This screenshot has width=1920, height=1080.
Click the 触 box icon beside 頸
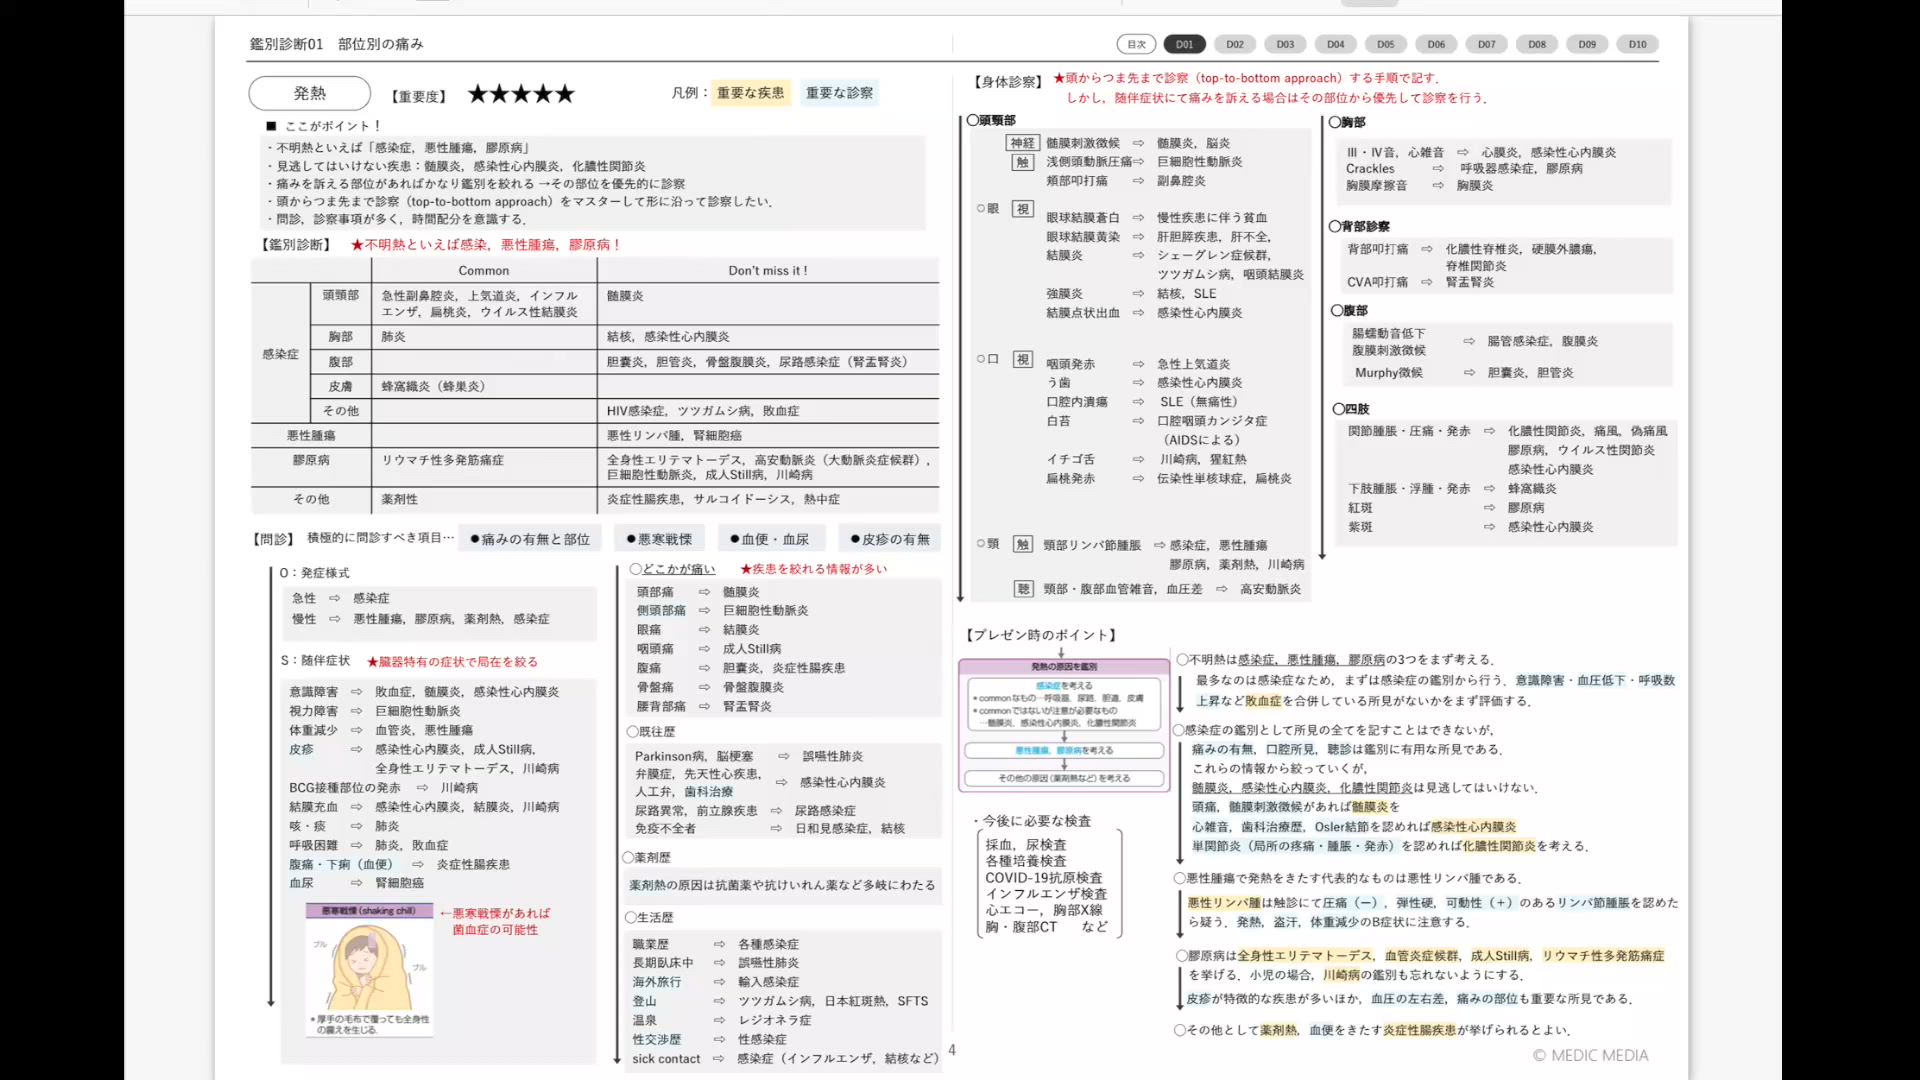tap(1022, 545)
